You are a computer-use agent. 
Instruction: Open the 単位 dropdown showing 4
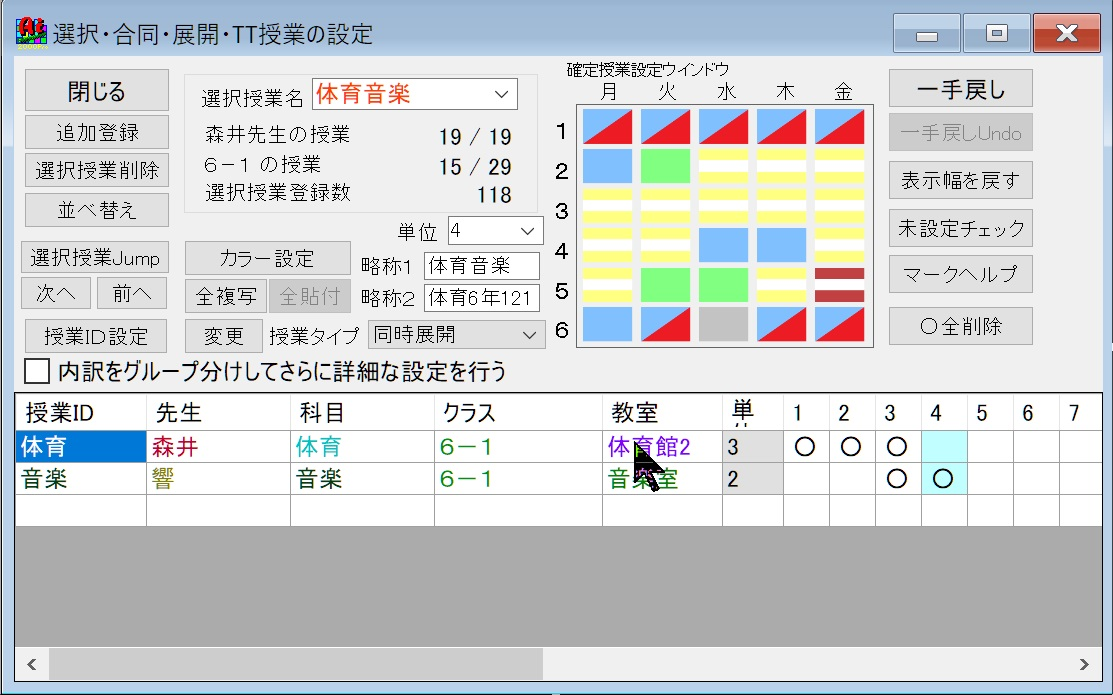[495, 231]
